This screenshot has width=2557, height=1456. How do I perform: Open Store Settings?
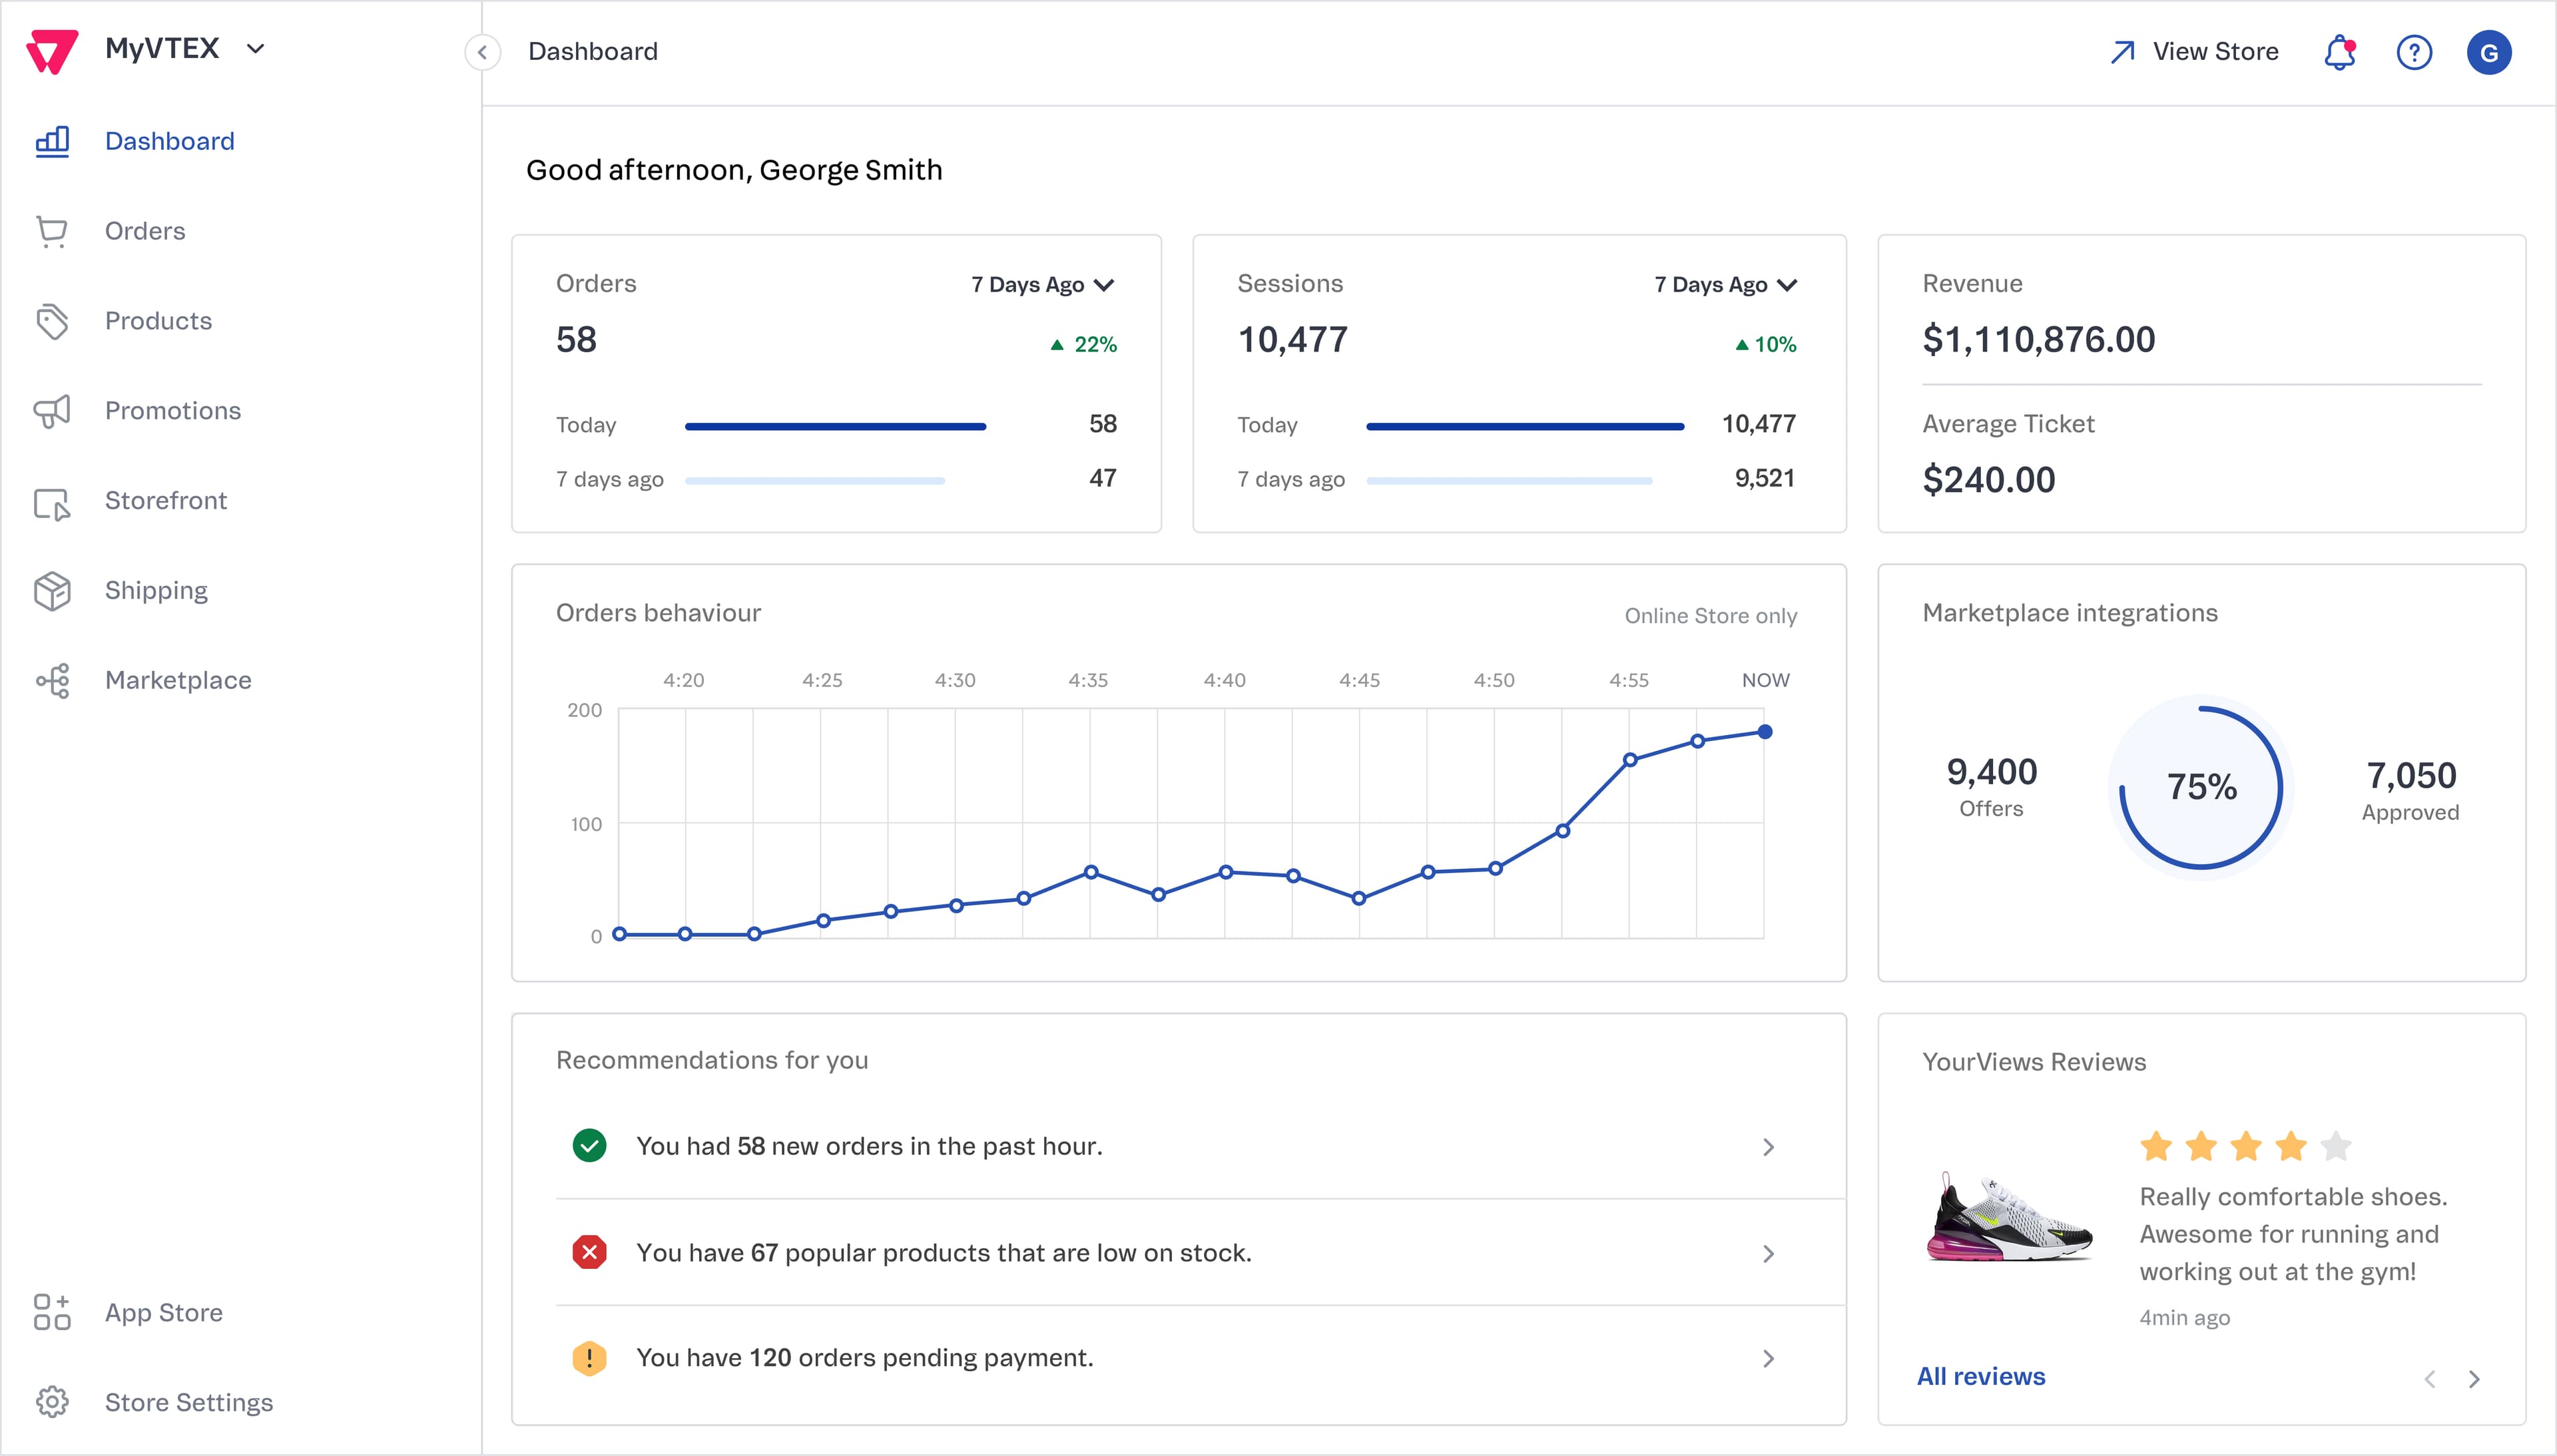(x=188, y=1402)
